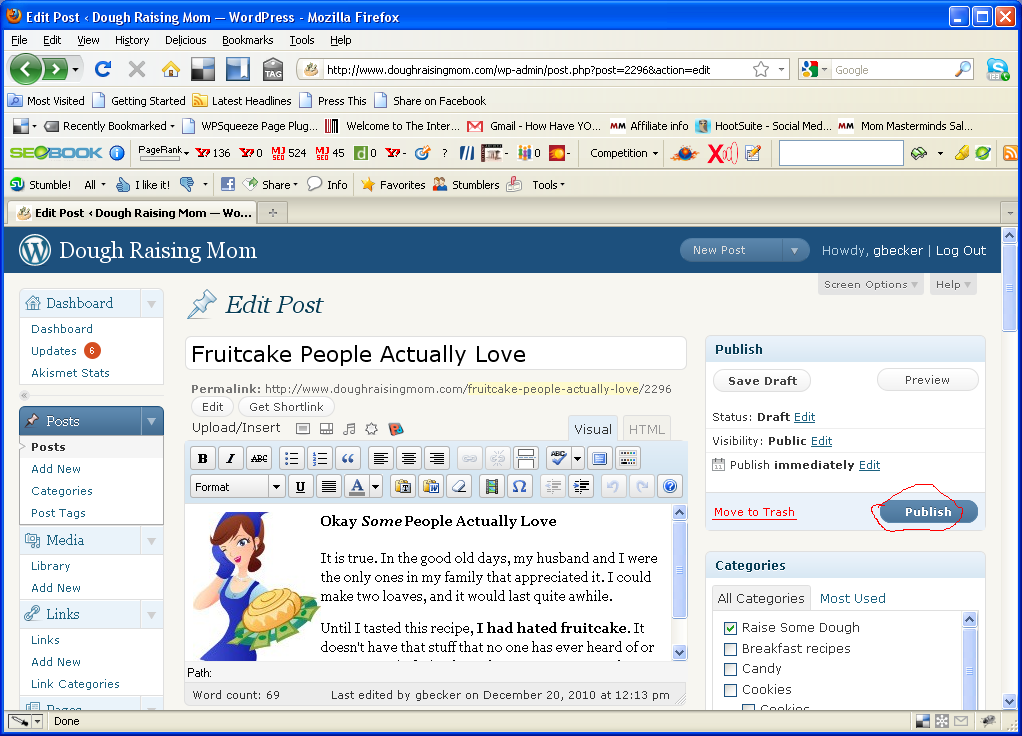The image size is (1022, 736).
Task: Check the Cookies category
Action: (x=730, y=690)
